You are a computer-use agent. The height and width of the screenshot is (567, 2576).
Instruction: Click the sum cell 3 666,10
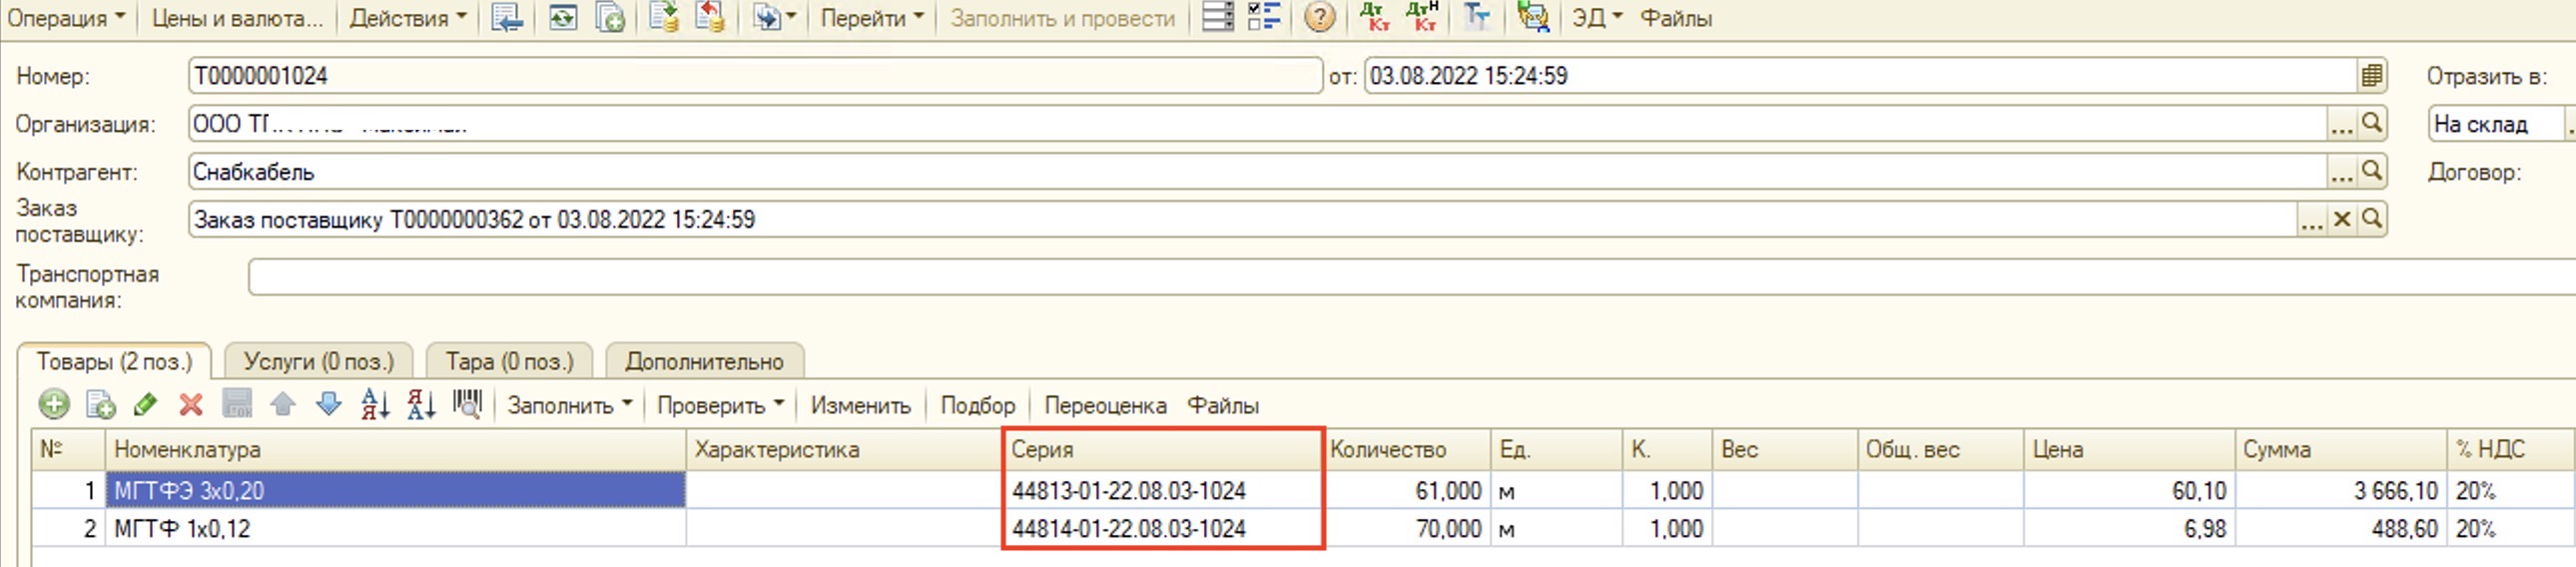tap(2340, 490)
